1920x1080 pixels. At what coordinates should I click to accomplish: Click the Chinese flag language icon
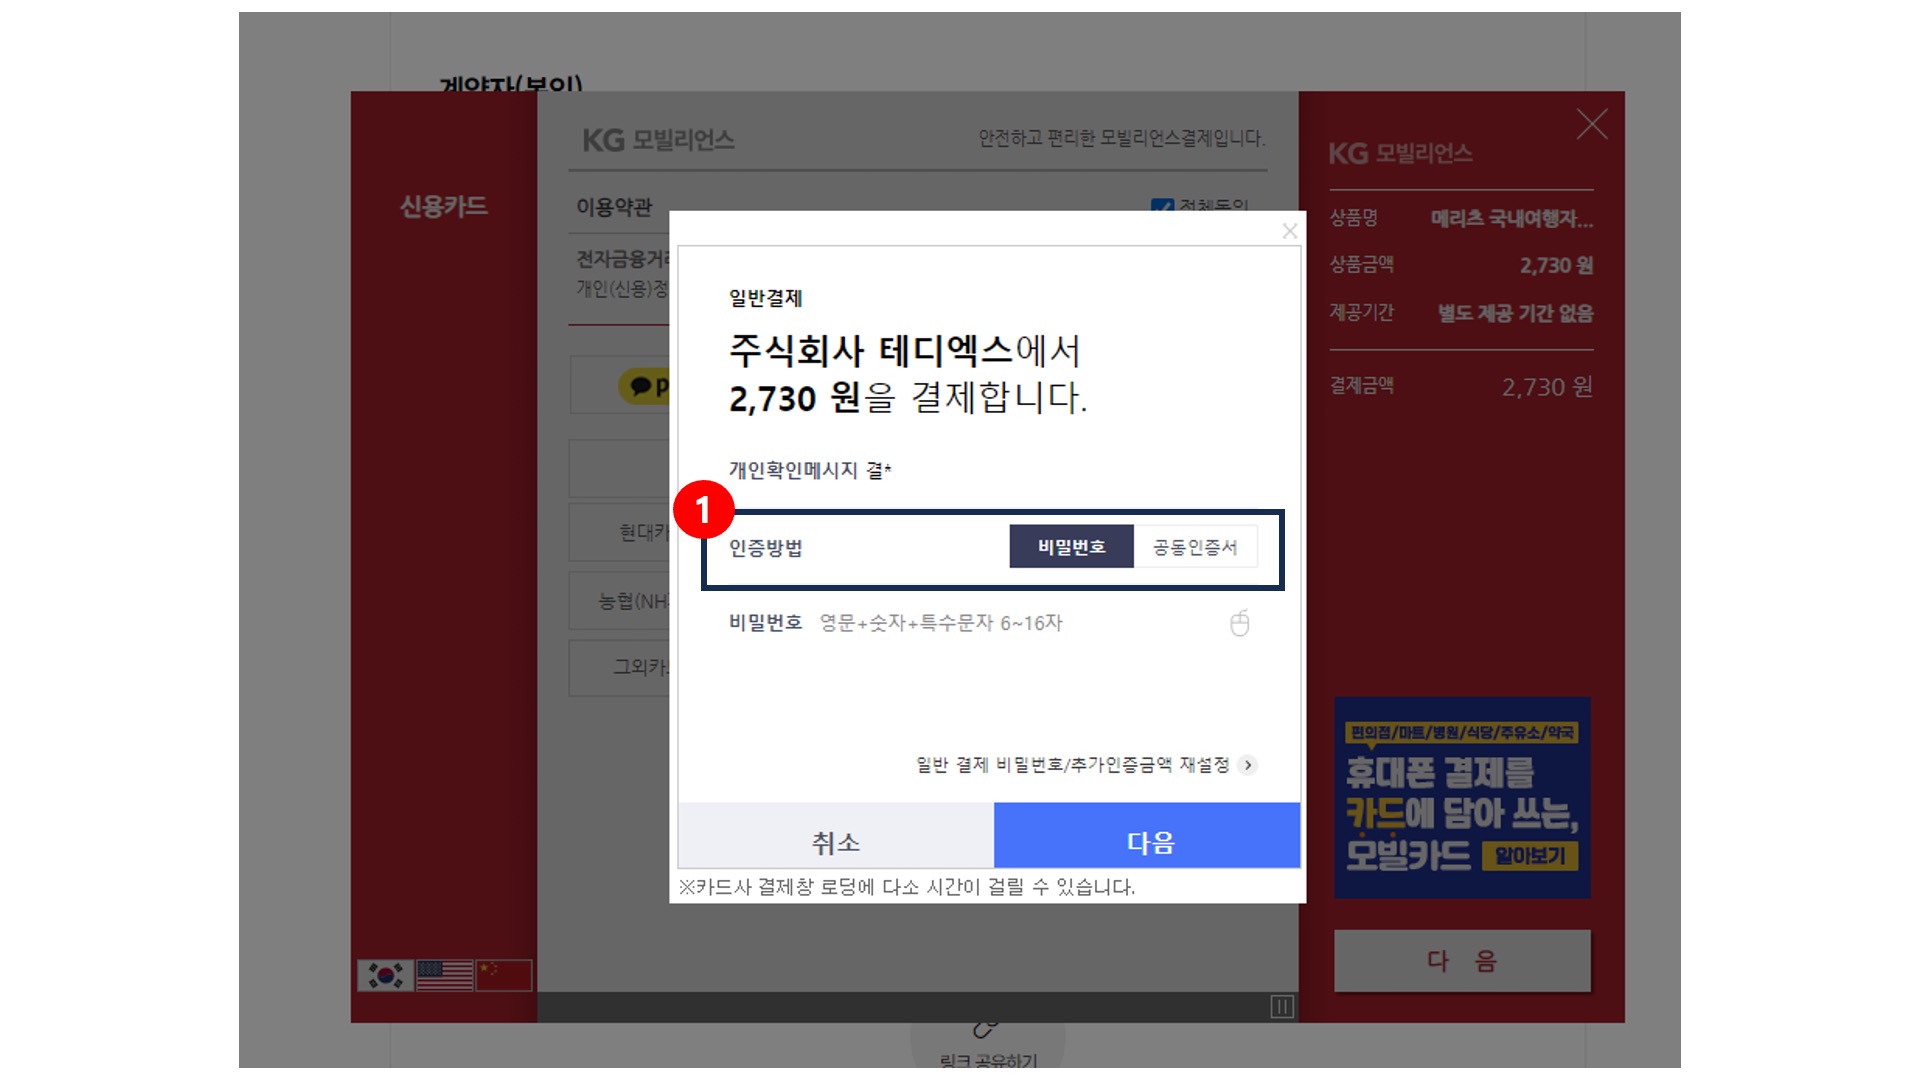point(503,974)
